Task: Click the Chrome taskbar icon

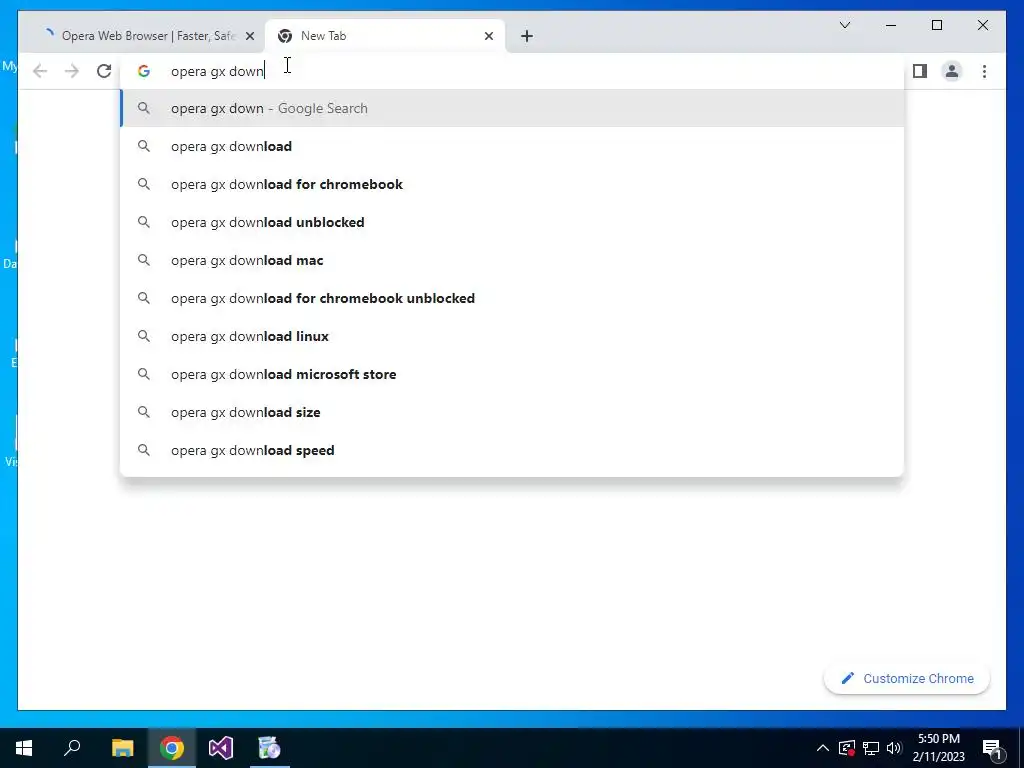Action: [x=172, y=748]
